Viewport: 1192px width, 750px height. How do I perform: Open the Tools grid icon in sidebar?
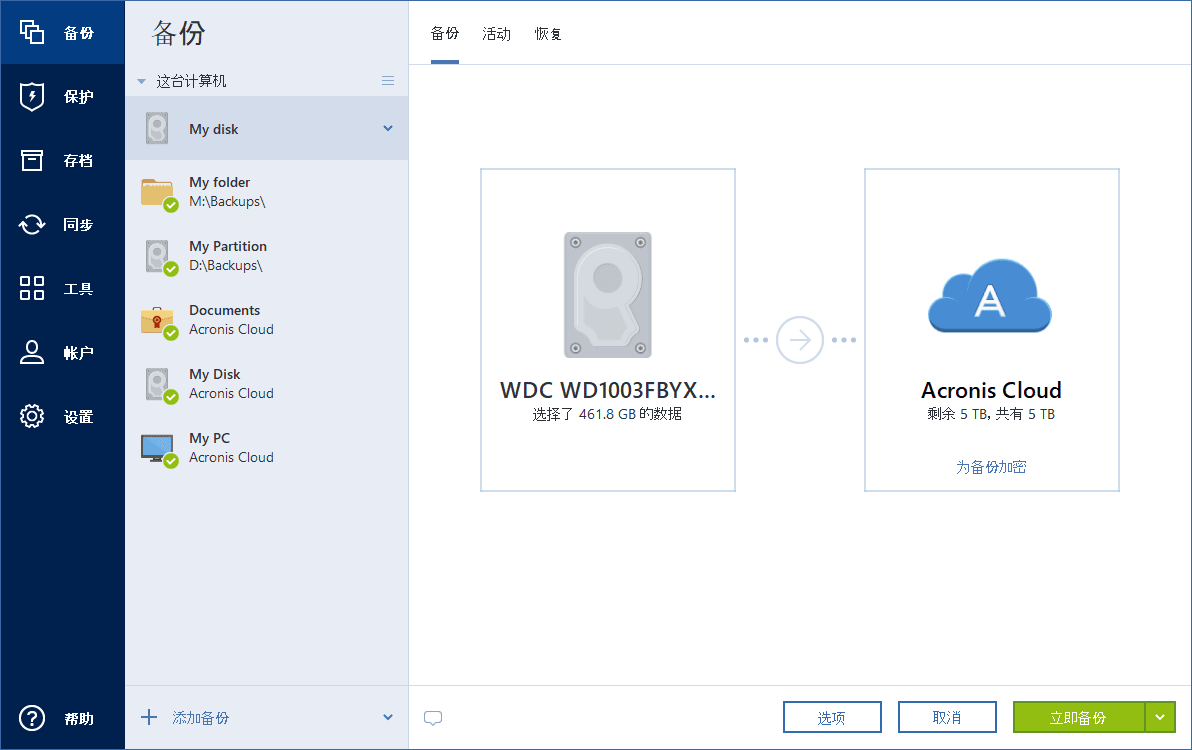pyautogui.click(x=33, y=289)
